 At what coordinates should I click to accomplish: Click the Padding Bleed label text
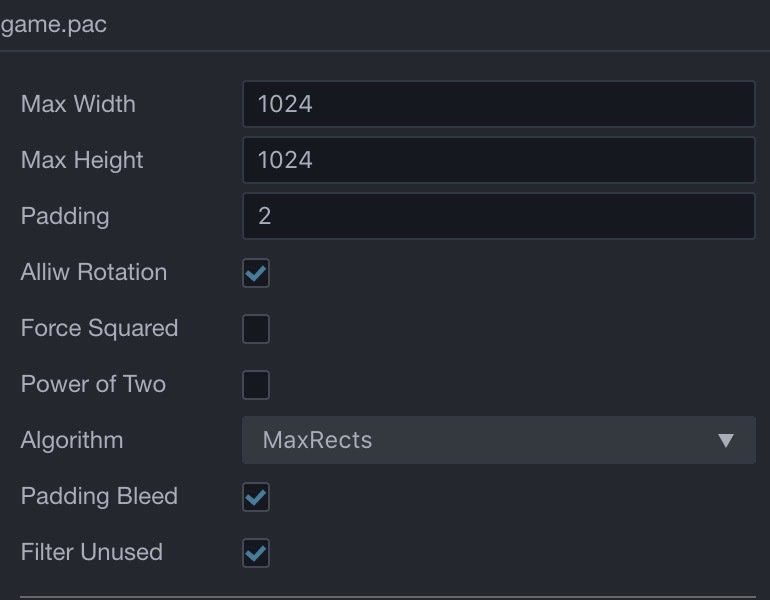click(99, 496)
